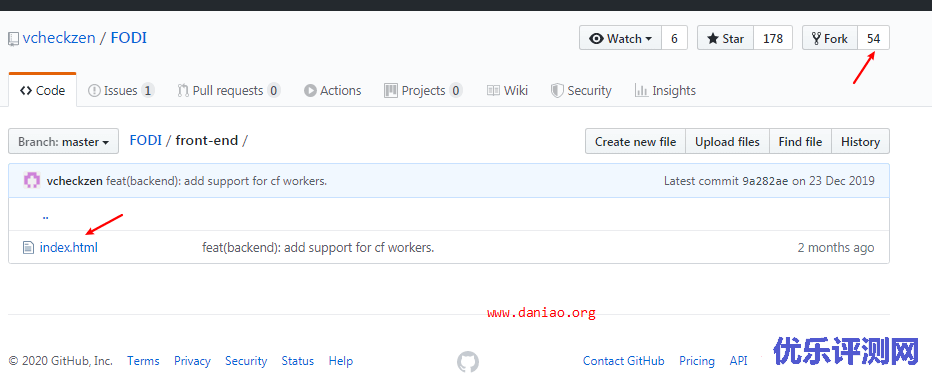Click the vcheckzen commit author avatar

coord(32,181)
